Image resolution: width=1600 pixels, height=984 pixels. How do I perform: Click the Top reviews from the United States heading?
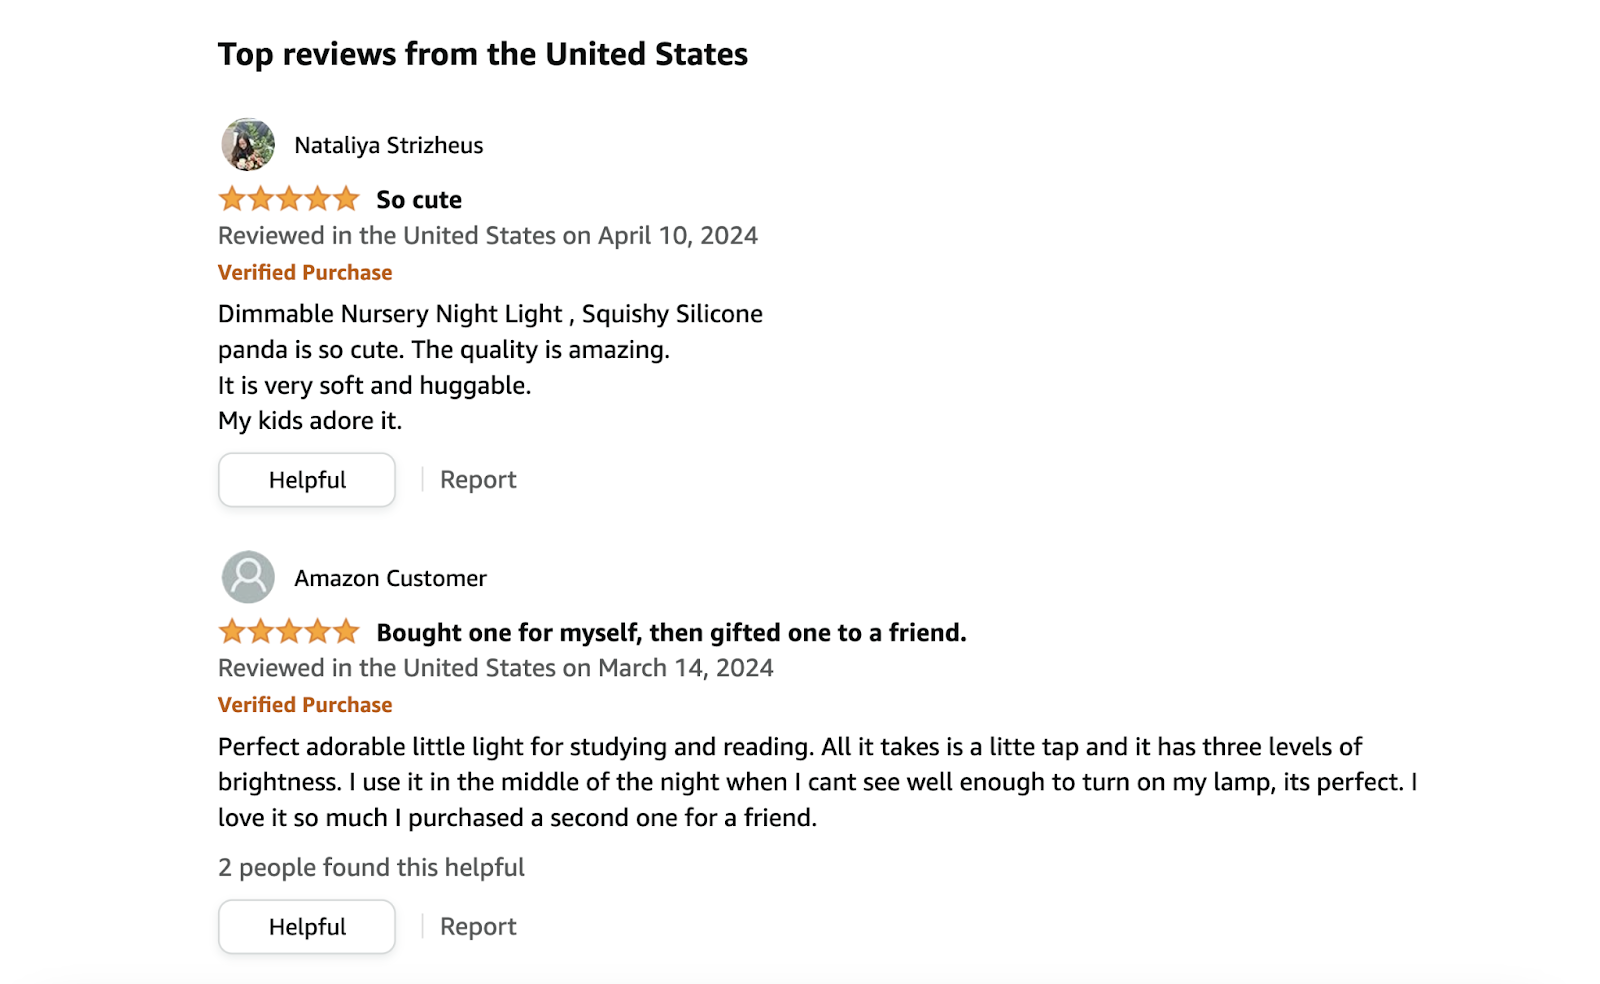click(x=483, y=54)
